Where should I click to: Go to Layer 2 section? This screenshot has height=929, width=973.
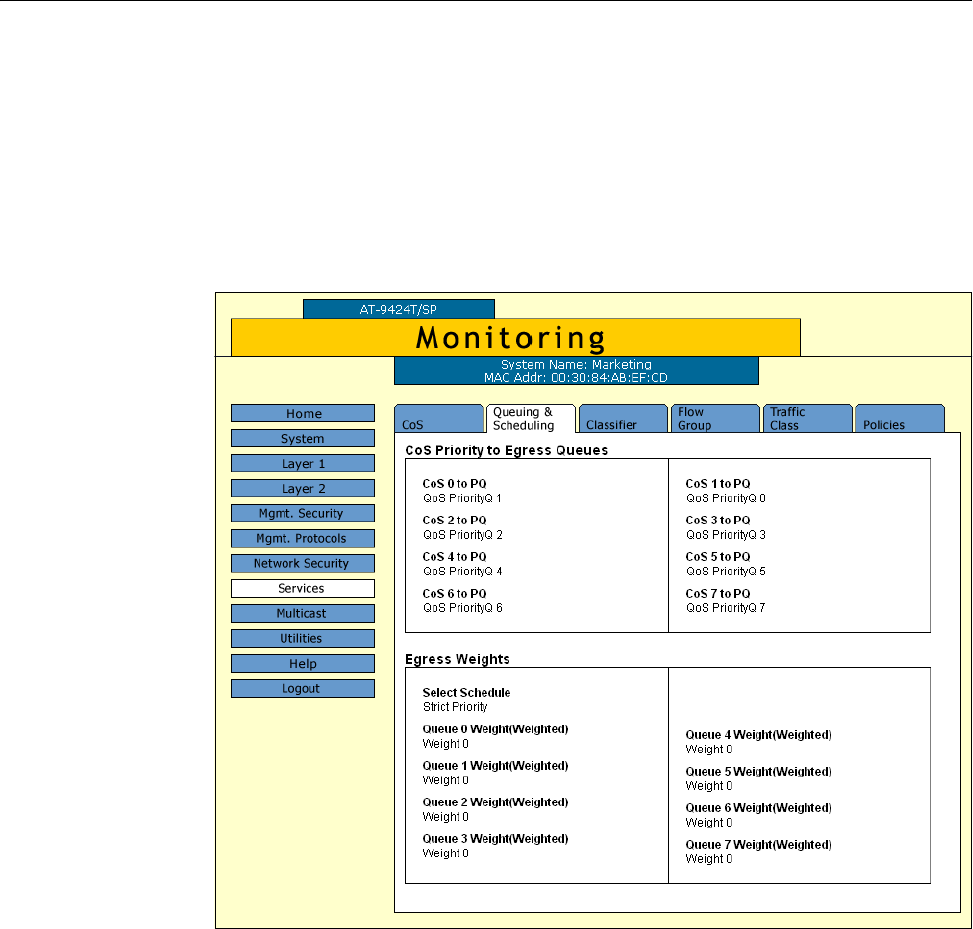(303, 488)
